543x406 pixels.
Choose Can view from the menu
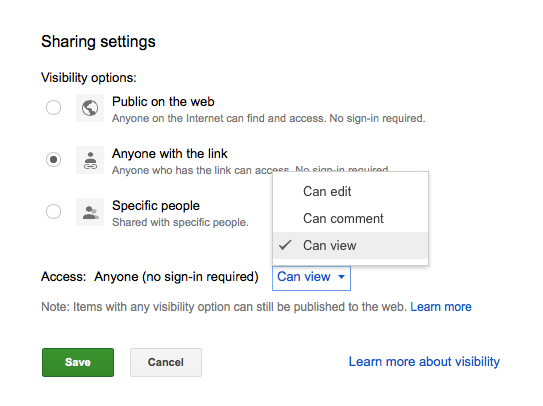pyautogui.click(x=350, y=245)
